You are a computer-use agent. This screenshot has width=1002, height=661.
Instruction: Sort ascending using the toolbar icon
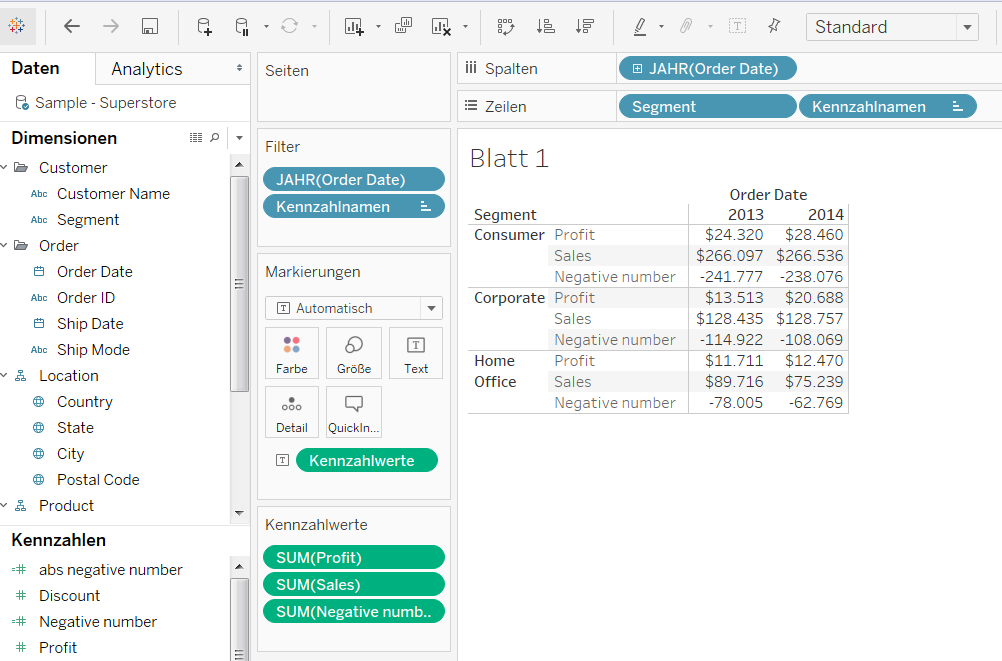(x=545, y=27)
